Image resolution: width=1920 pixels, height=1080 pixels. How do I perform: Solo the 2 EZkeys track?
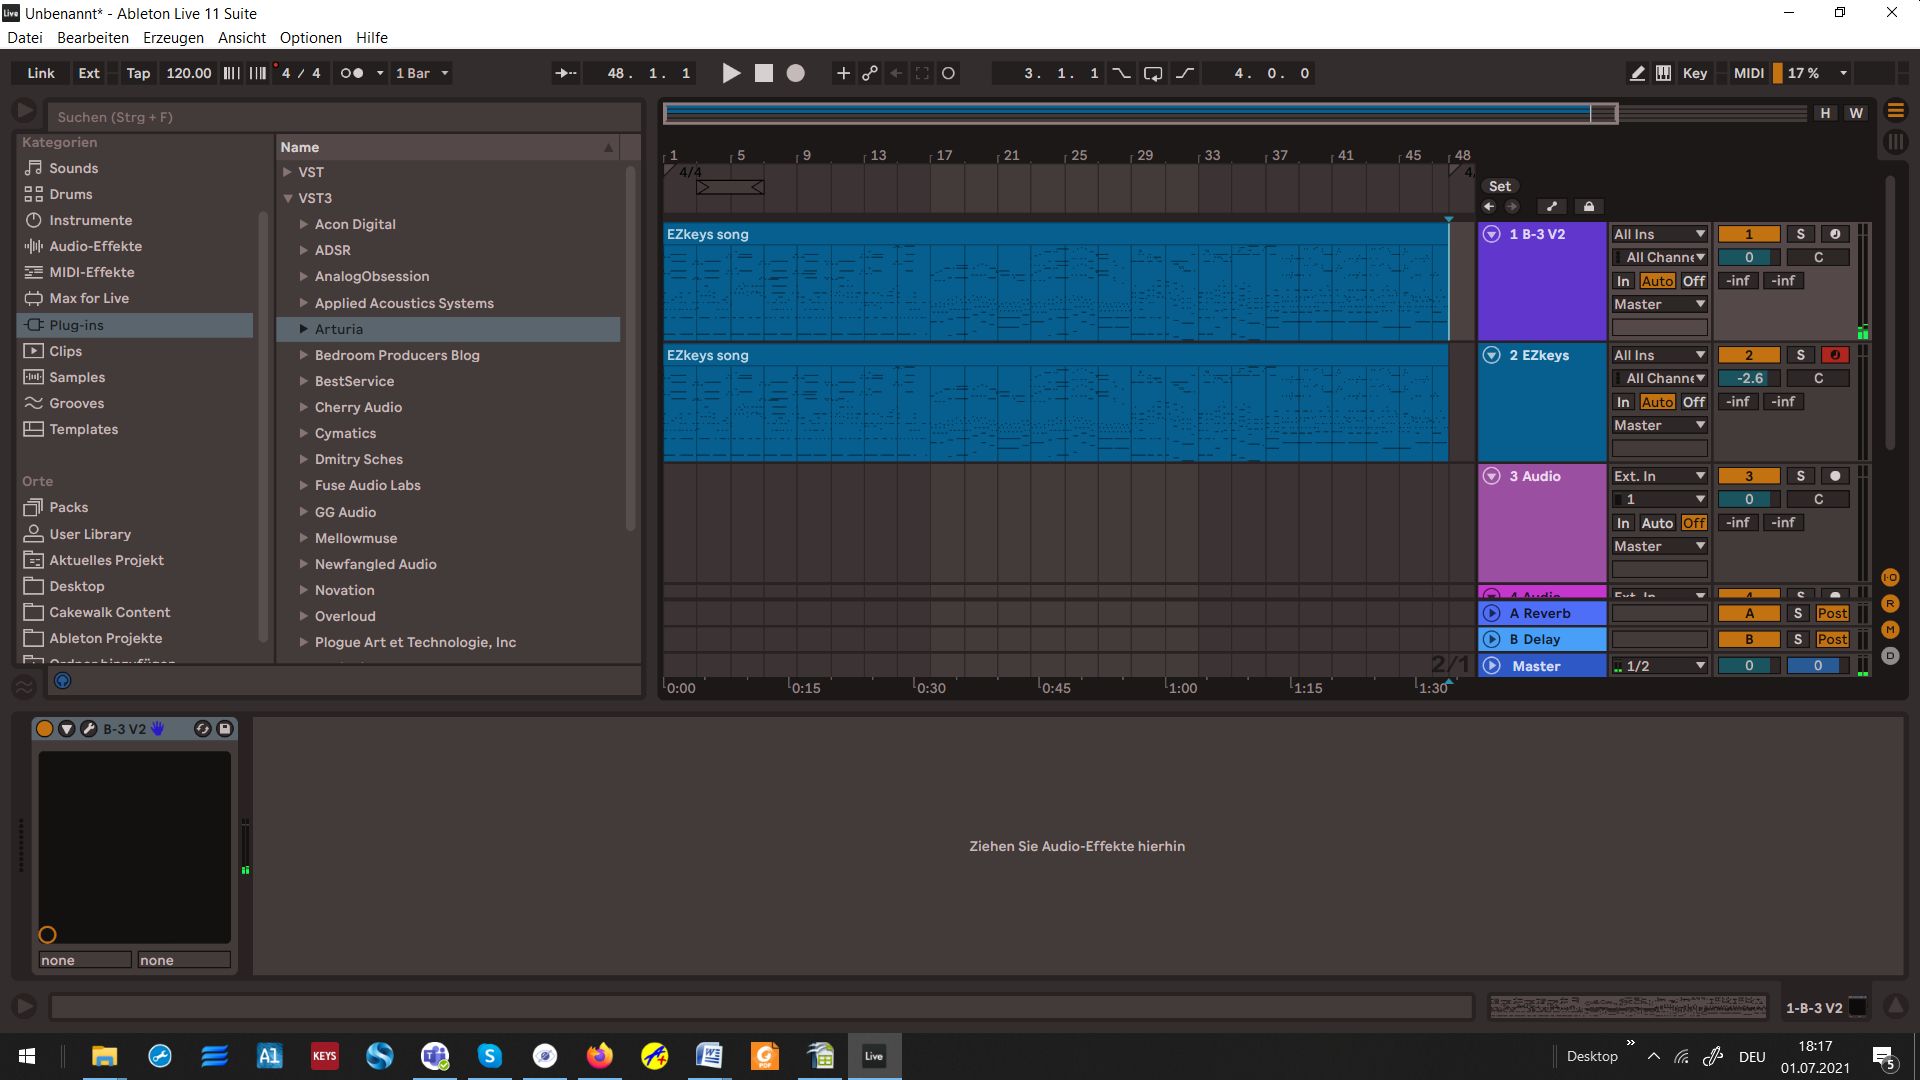[x=1800, y=355]
